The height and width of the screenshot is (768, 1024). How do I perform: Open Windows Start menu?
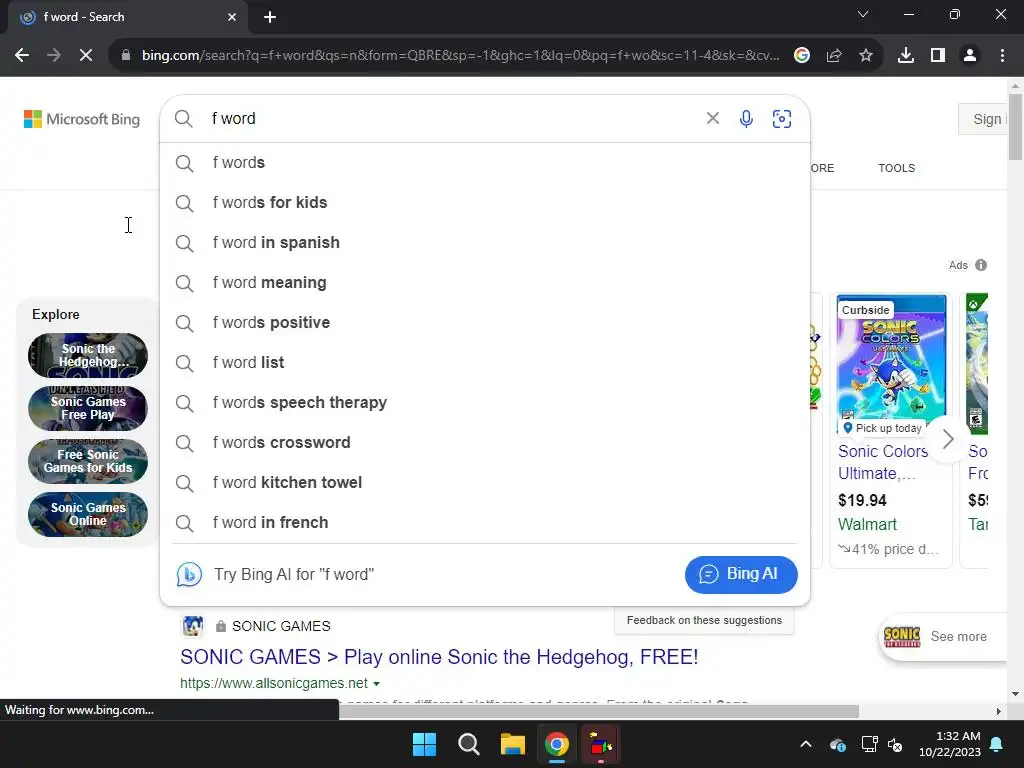click(424, 744)
